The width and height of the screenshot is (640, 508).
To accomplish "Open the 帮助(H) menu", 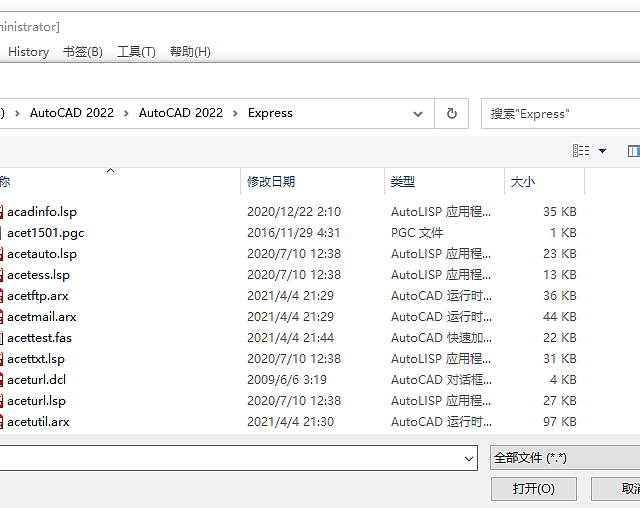I will [x=190, y=52].
